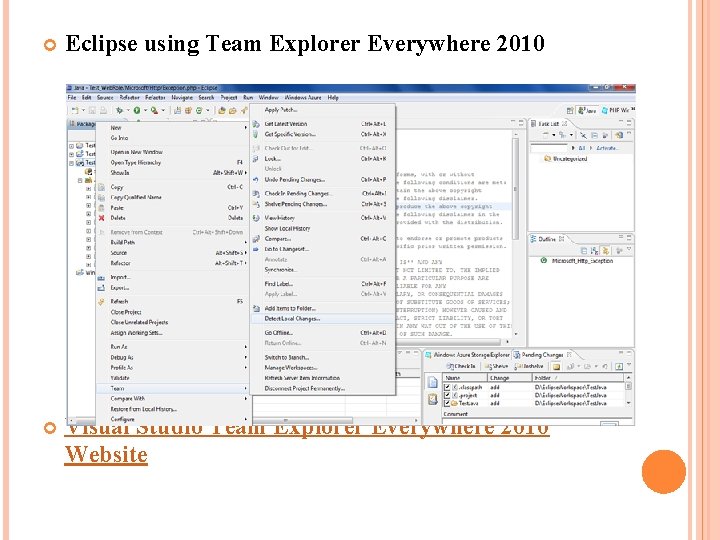Click the green Run icon in toolbar
The image size is (720, 540).
pyautogui.click(x=137, y=110)
